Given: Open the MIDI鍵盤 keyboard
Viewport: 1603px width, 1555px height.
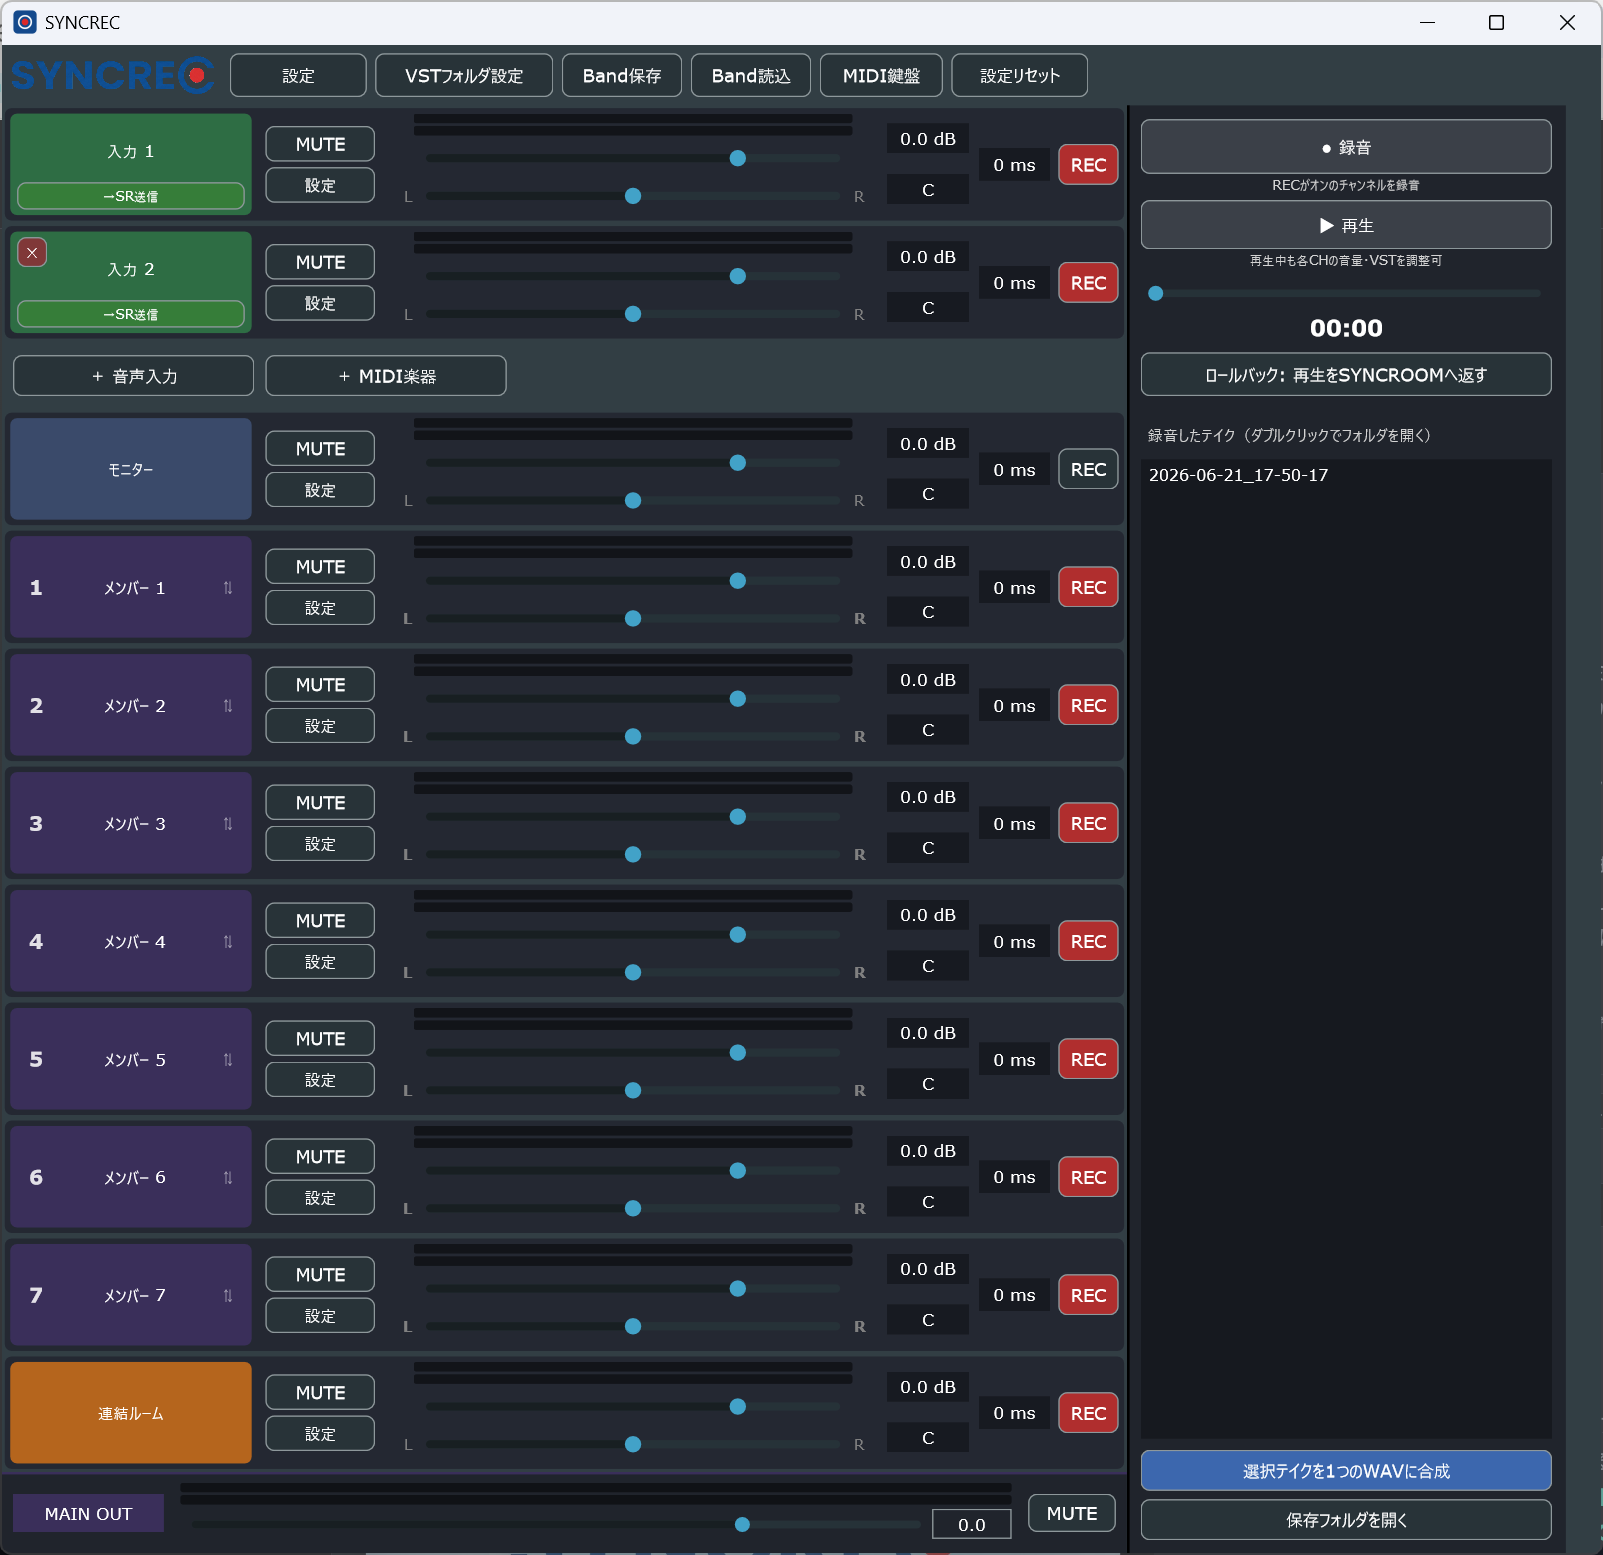Looking at the screenshot, I should pyautogui.click(x=881, y=76).
